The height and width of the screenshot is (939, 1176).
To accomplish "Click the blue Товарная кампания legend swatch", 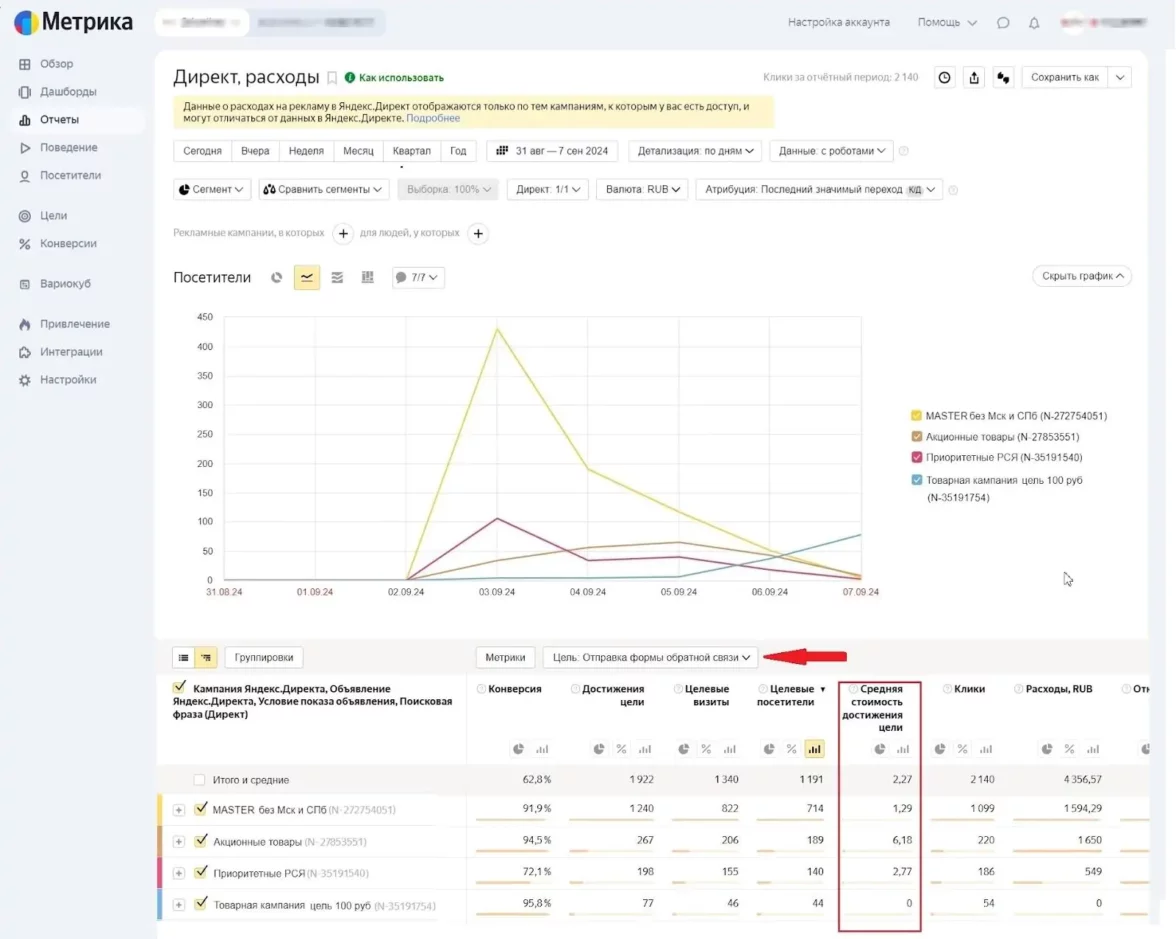I will coord(916,480).
